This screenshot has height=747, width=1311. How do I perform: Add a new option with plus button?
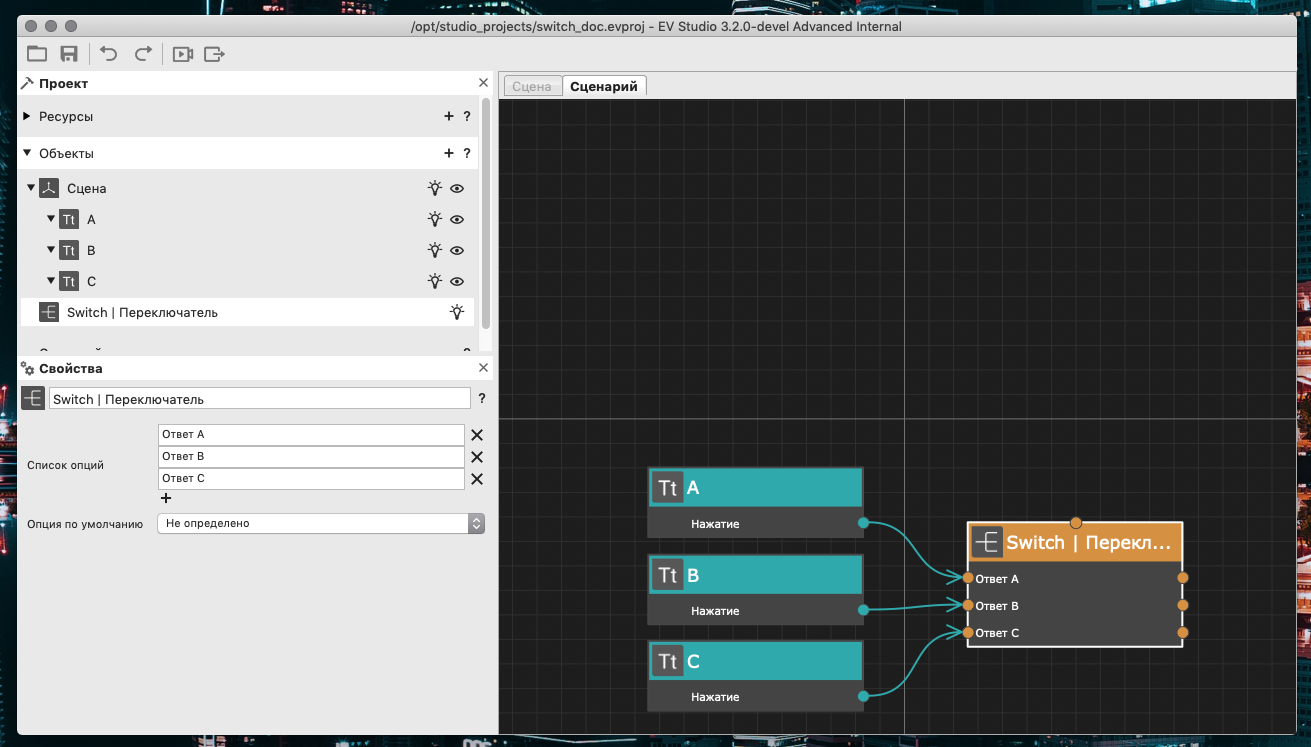(166, 498)
